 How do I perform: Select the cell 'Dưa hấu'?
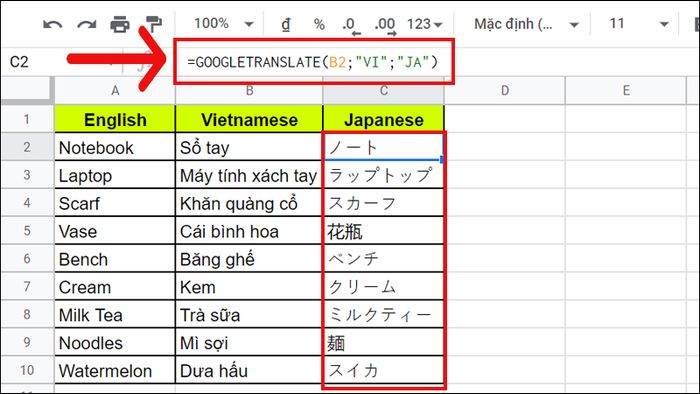(x=249, y=370)
